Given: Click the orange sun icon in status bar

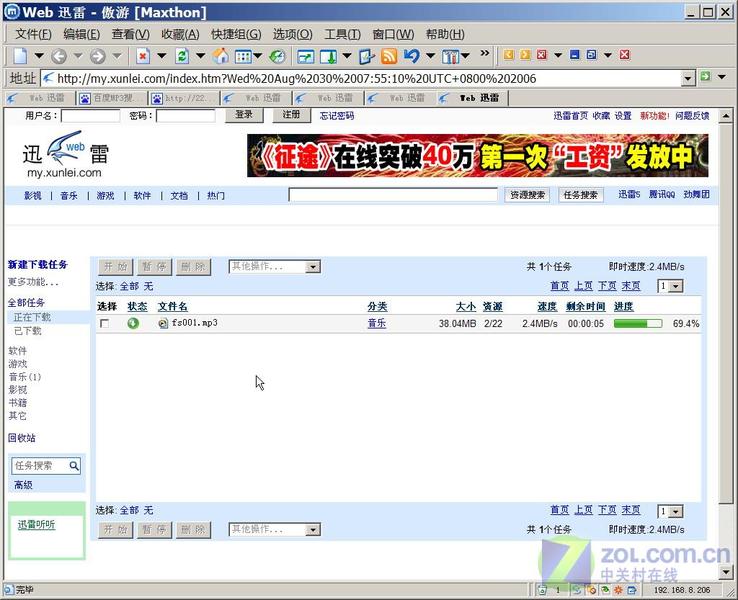Looking at the screenshot, I should click(x=618, y=590).
